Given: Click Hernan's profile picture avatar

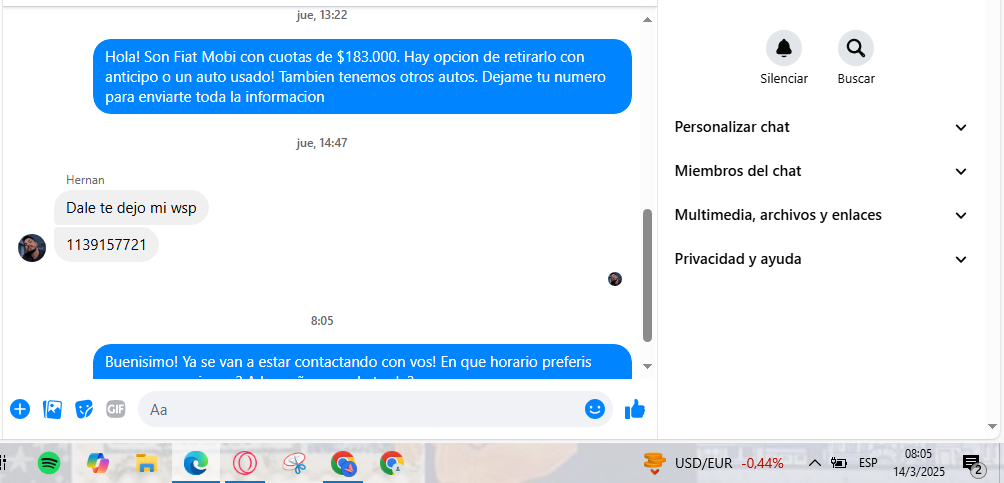Looking at the screenshot, I should [x=32, y=248].
